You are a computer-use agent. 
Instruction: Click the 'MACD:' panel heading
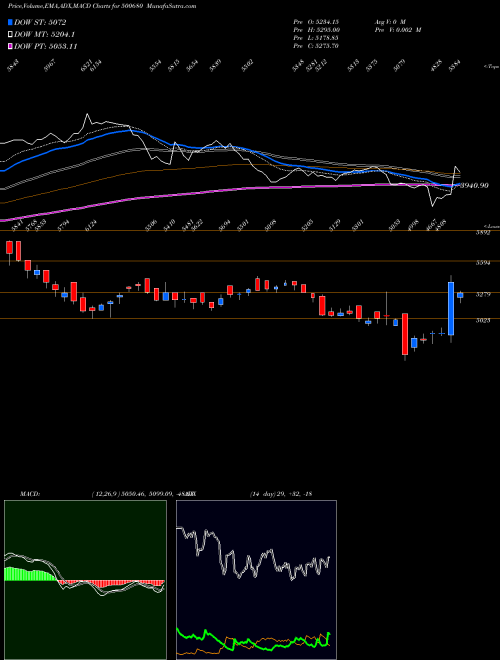coord(30,494)
